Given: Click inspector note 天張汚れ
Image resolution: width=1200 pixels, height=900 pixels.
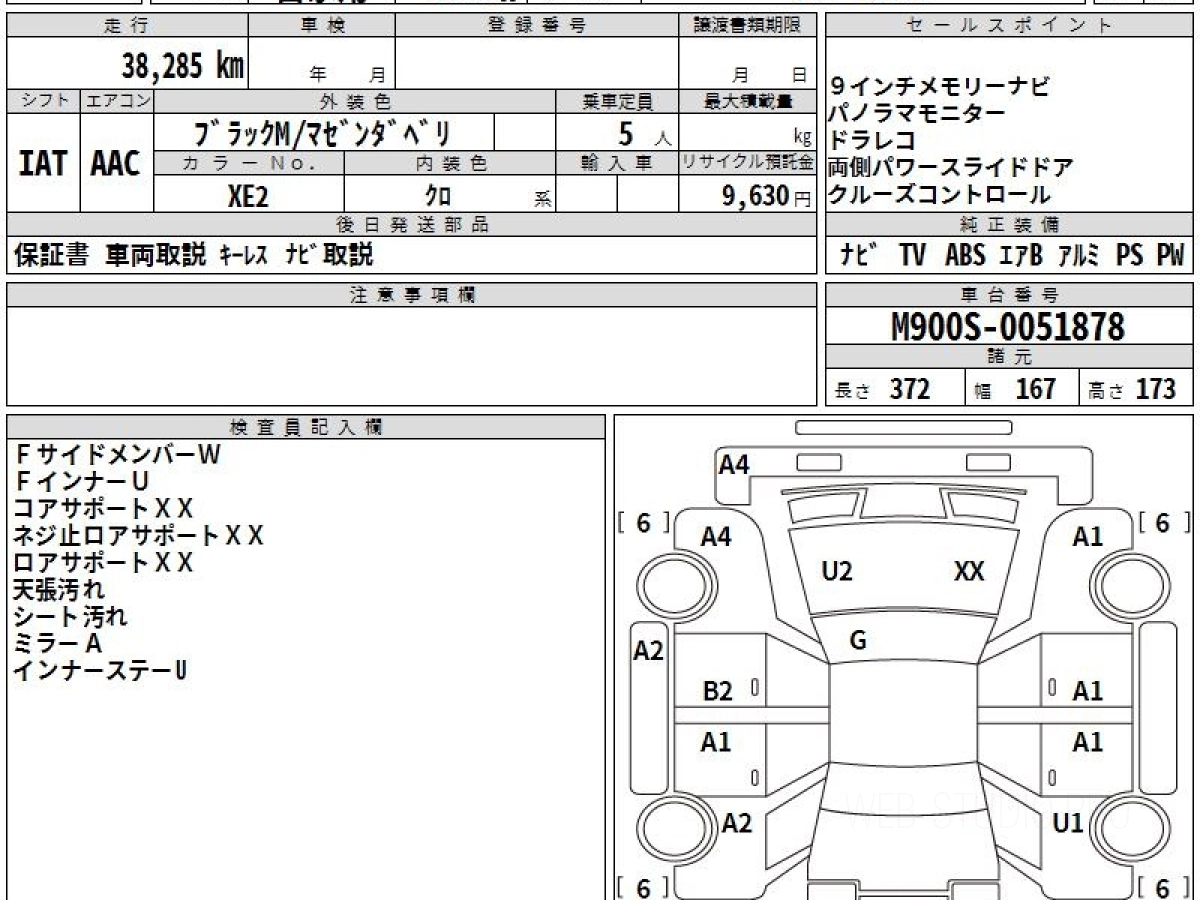Looking at the screenshot, I should [59, 590].
